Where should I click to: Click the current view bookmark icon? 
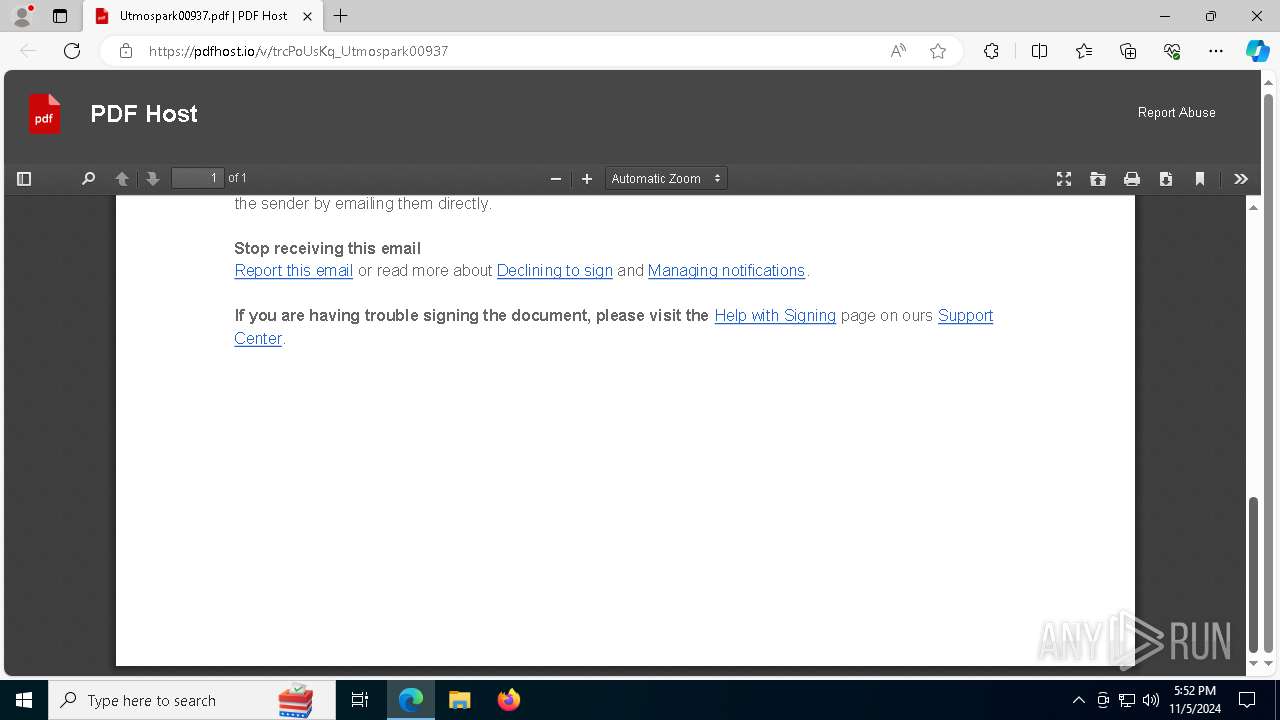click(x=1200, y=179)
